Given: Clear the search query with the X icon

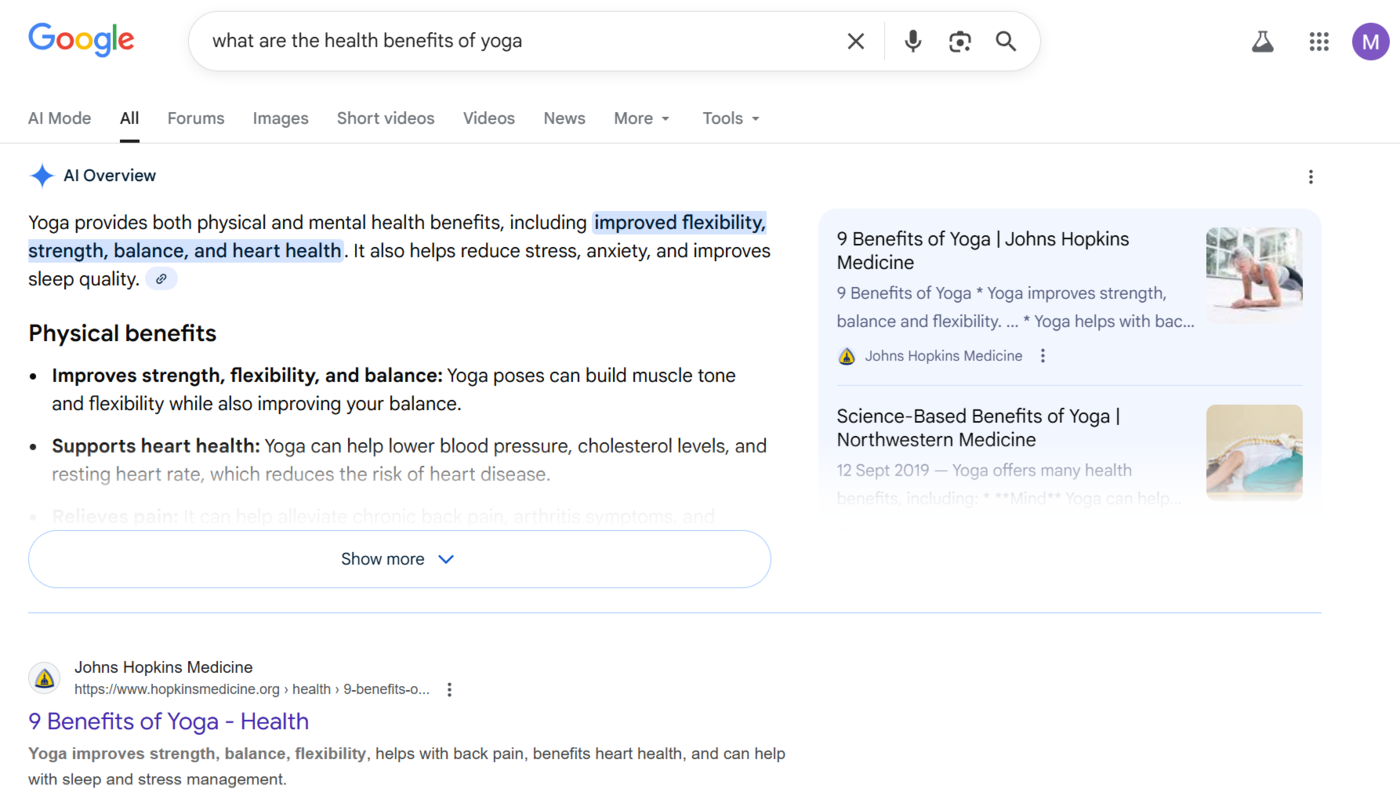Looking at the screenshot, I should [856, 41].
